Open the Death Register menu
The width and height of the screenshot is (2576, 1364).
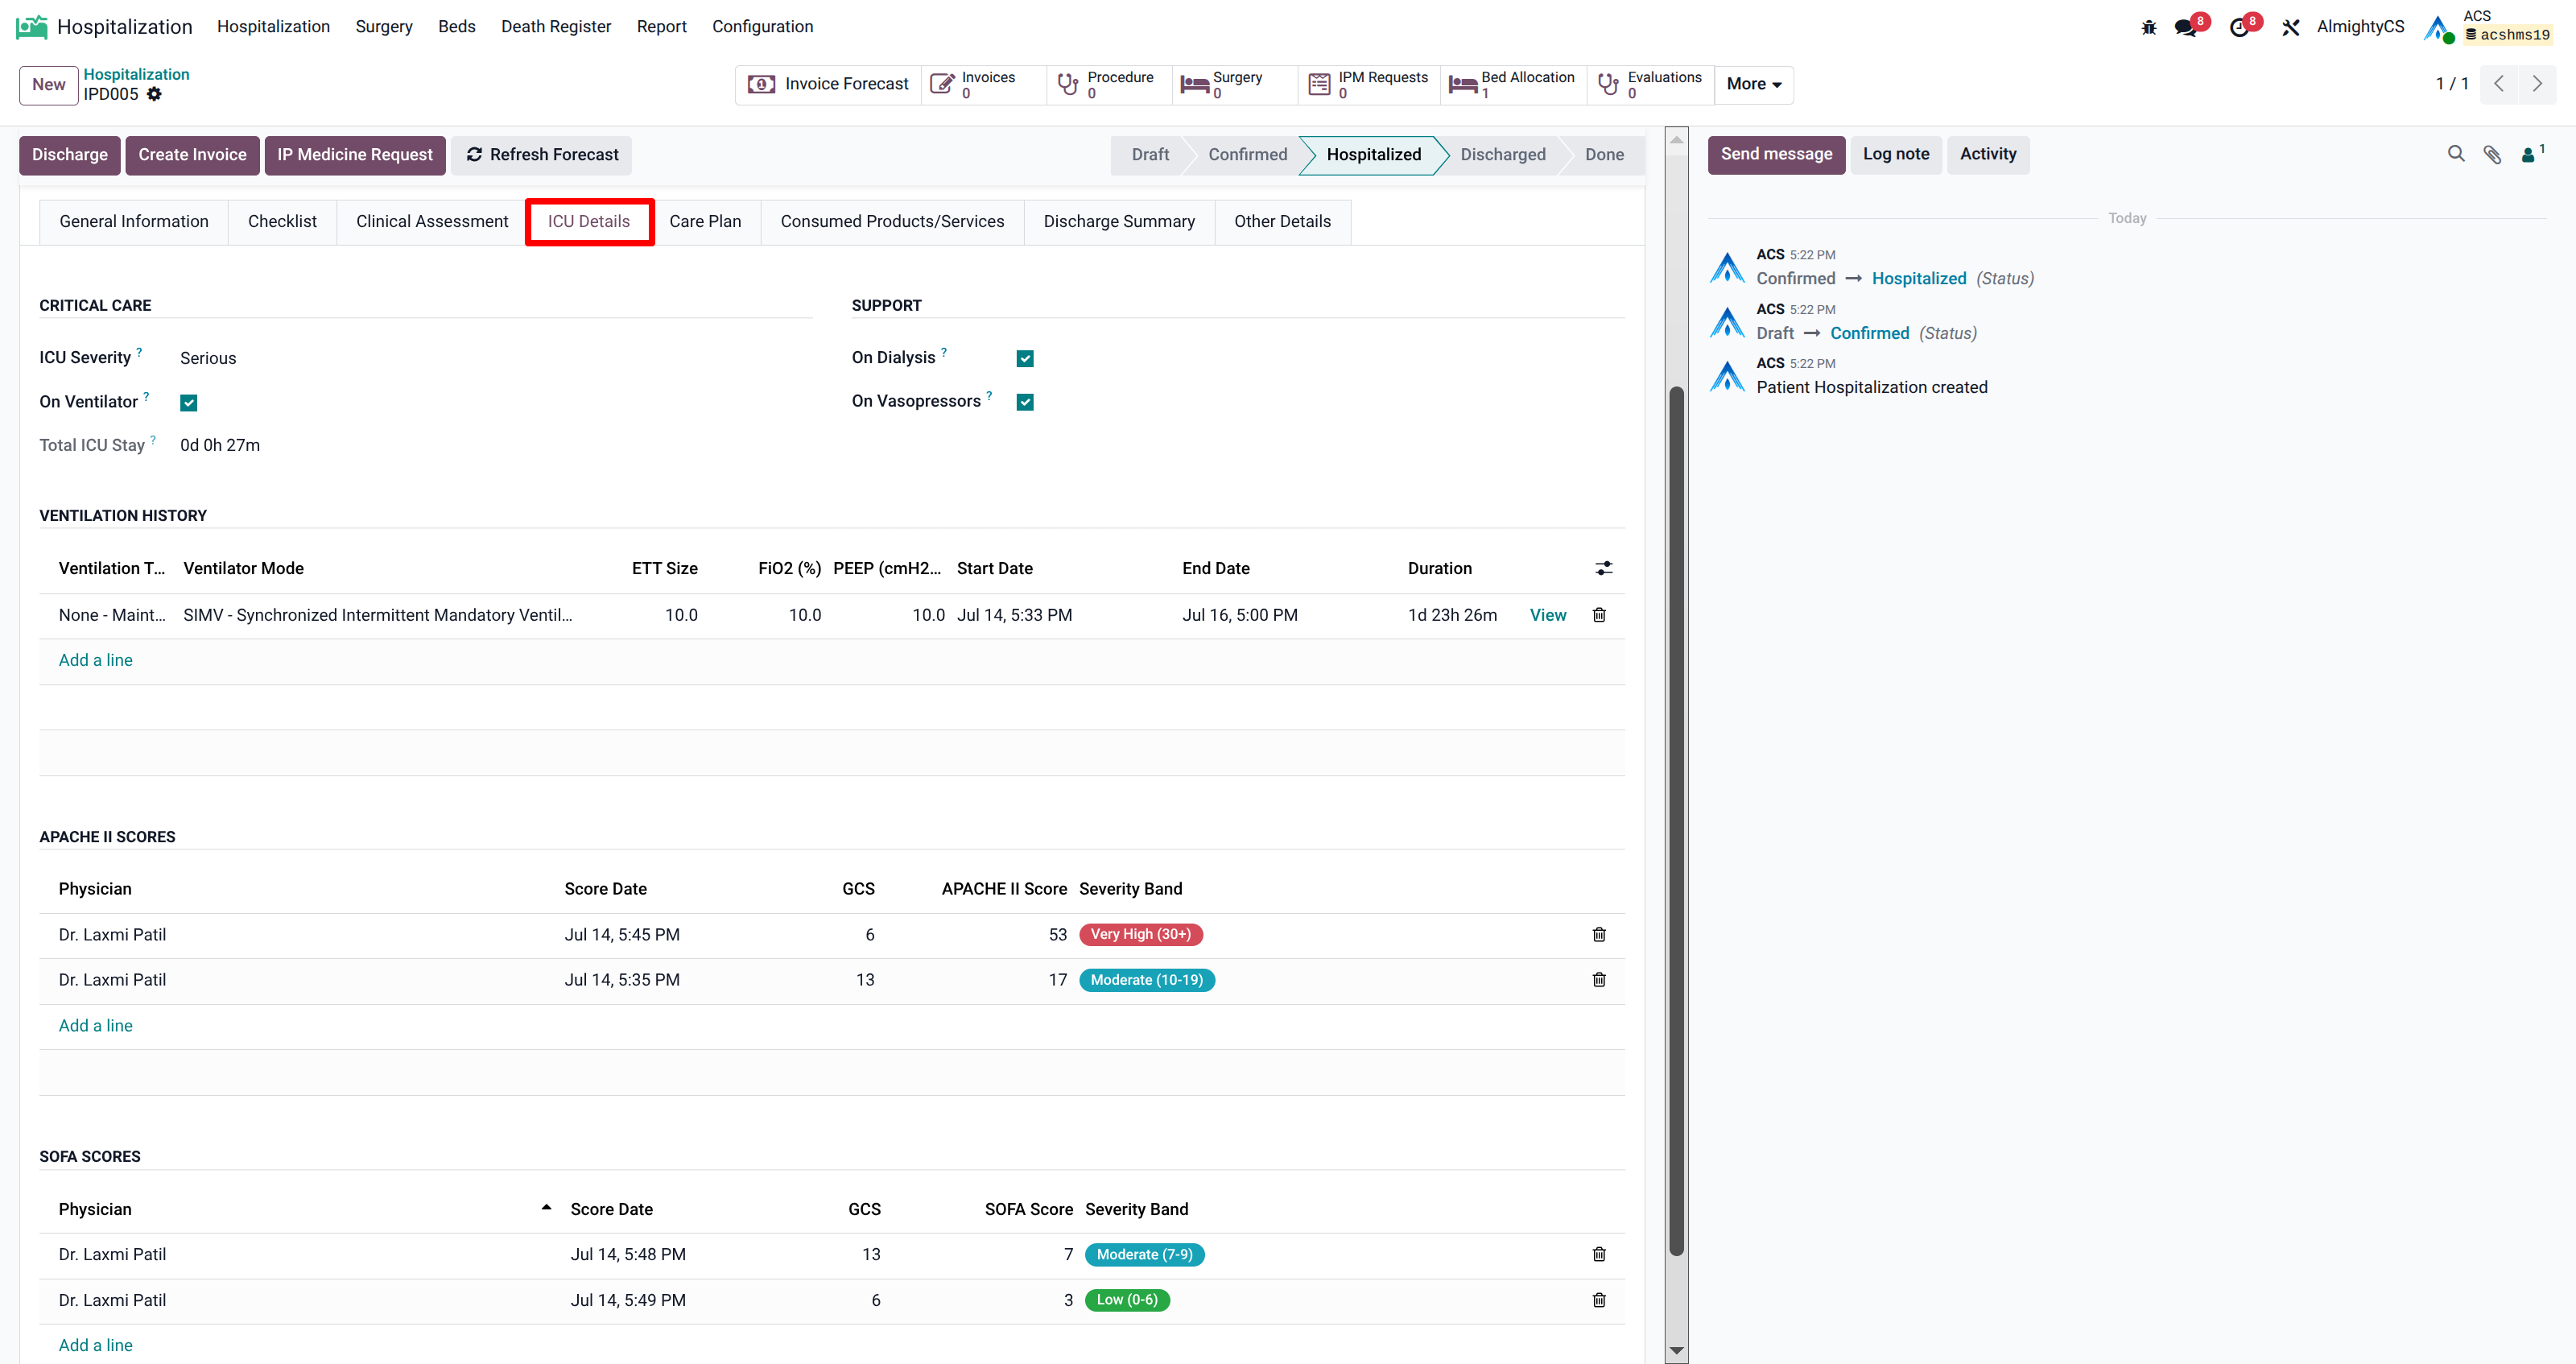(x=555, y=26)
